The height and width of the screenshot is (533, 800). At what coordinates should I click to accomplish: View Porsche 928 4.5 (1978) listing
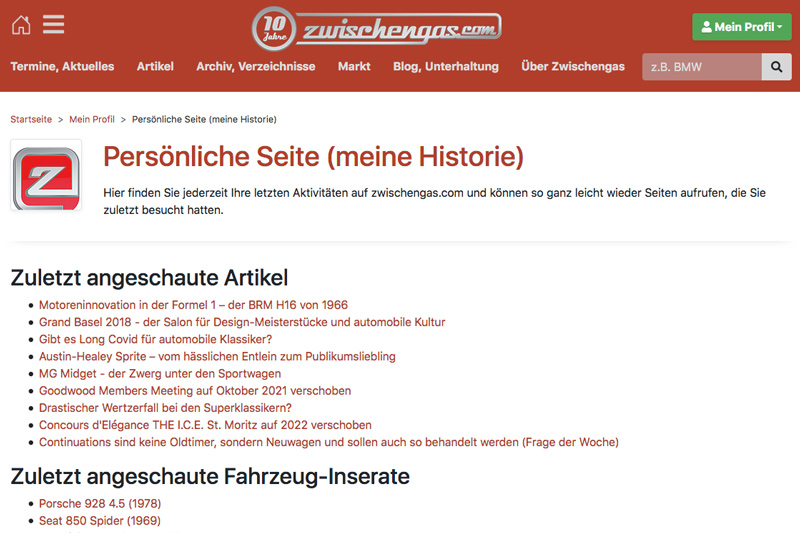click(100, 504)
